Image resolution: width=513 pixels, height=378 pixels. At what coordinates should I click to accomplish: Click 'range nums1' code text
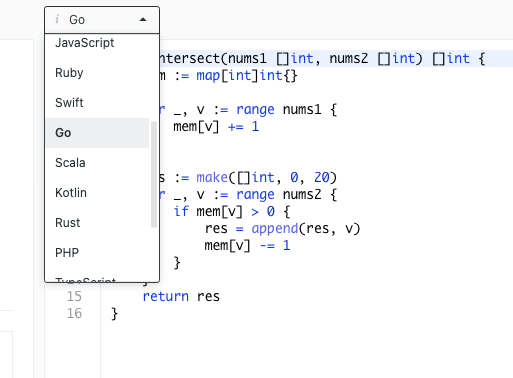(x=279, y=109)
